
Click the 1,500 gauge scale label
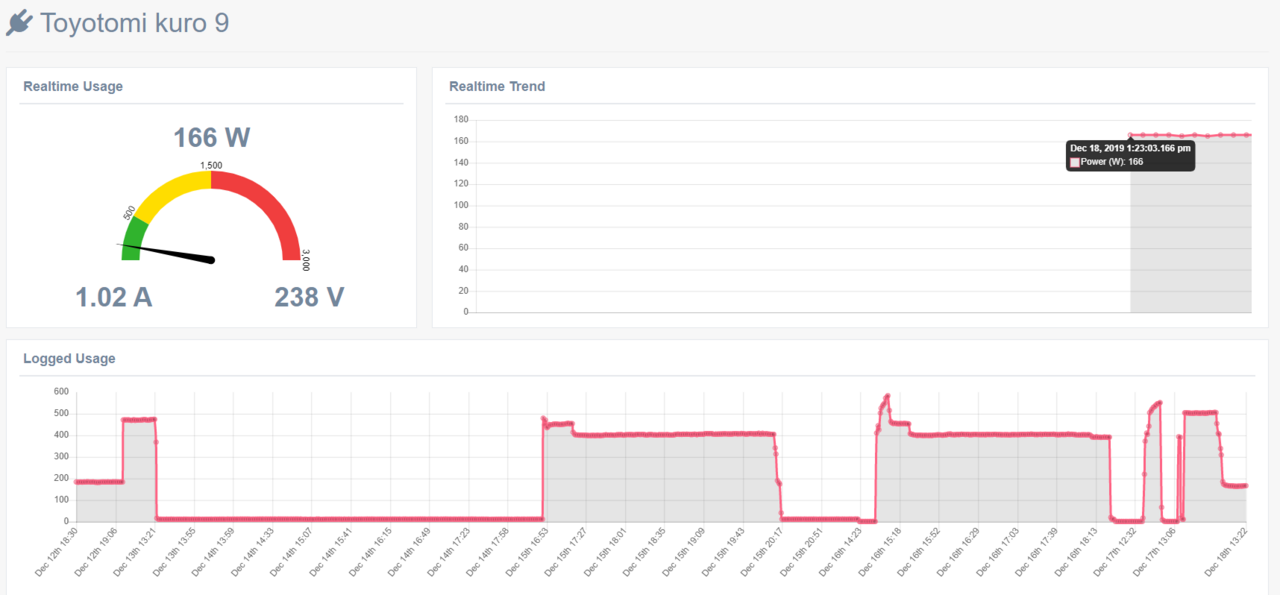(211, 165)
